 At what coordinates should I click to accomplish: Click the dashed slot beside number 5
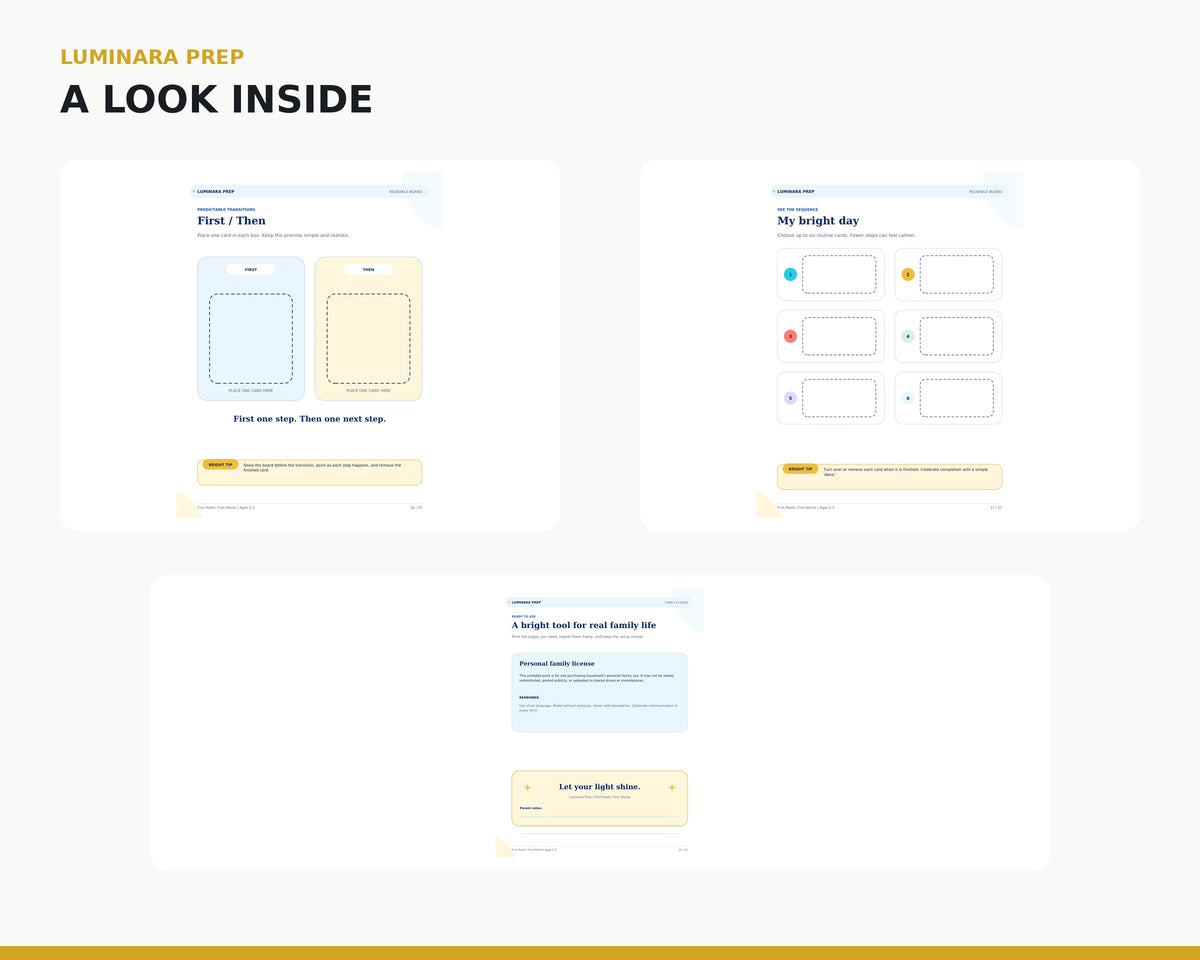click(839, 398)
